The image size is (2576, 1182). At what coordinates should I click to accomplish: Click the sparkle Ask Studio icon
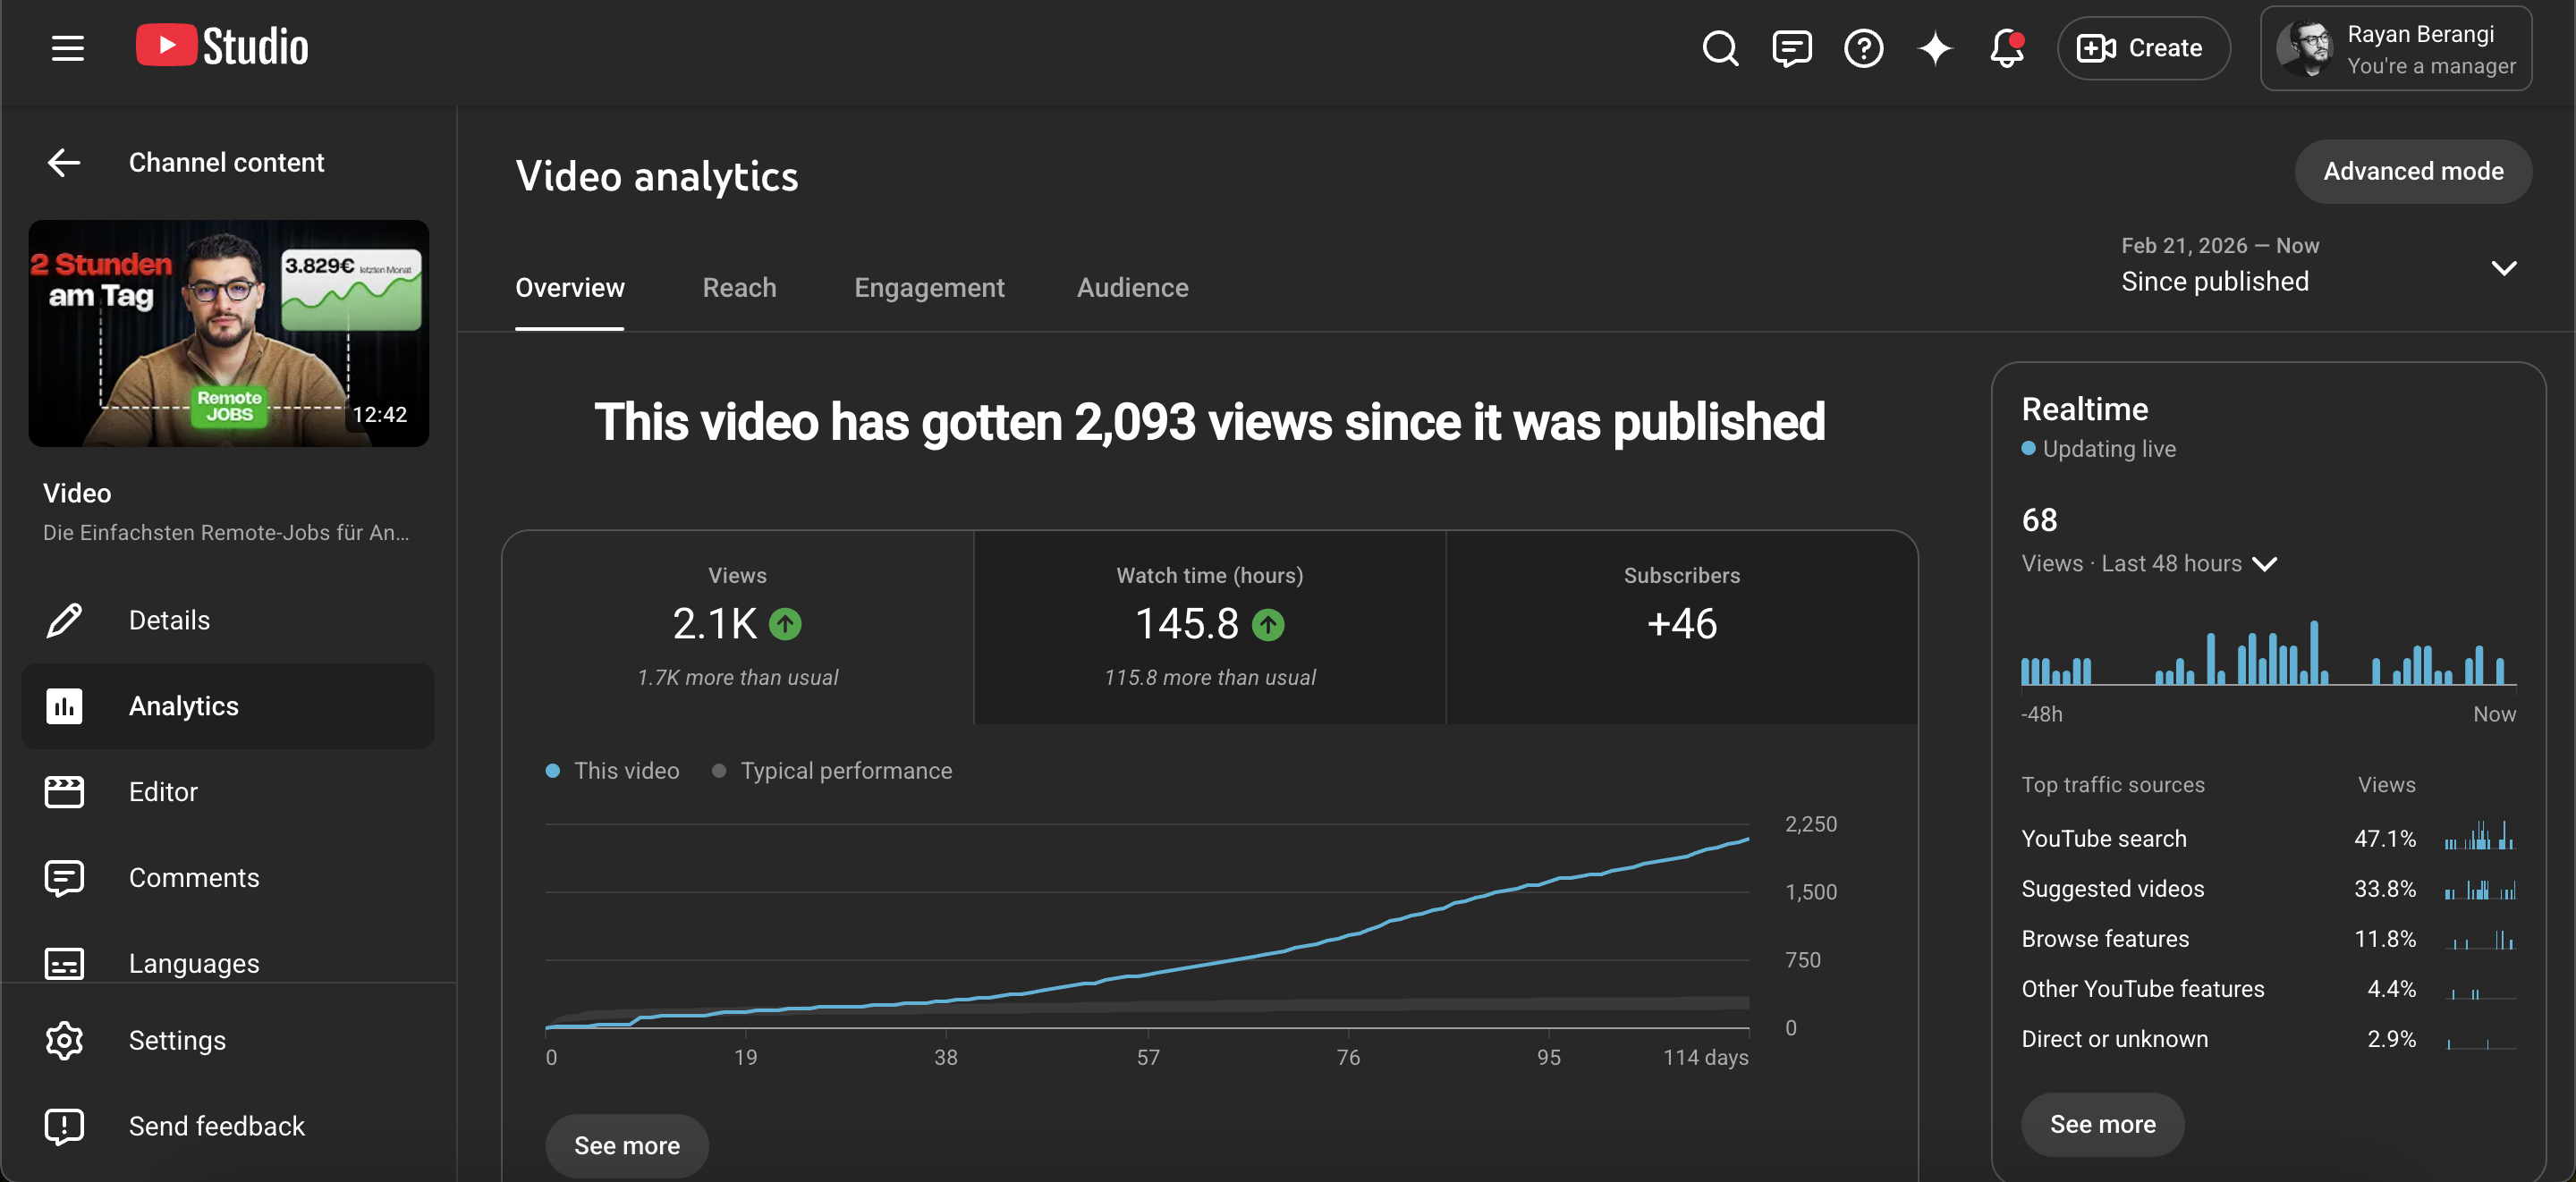(x=1935, y=48)
